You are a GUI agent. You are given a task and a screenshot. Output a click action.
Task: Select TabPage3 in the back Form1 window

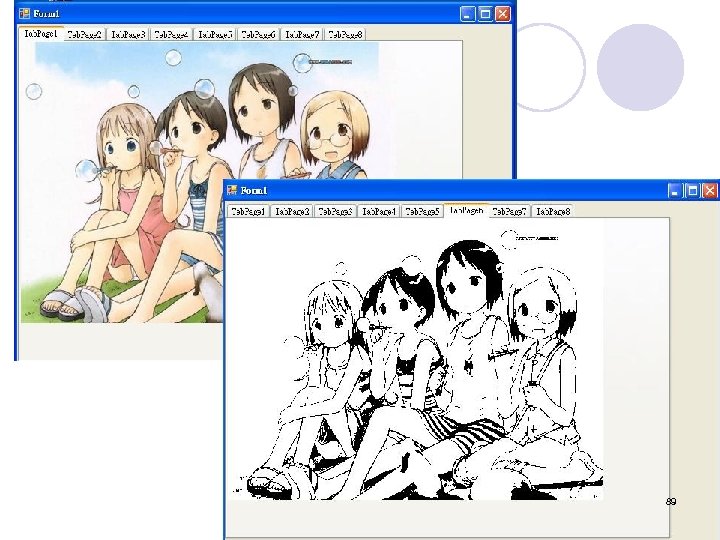point(128,34)
